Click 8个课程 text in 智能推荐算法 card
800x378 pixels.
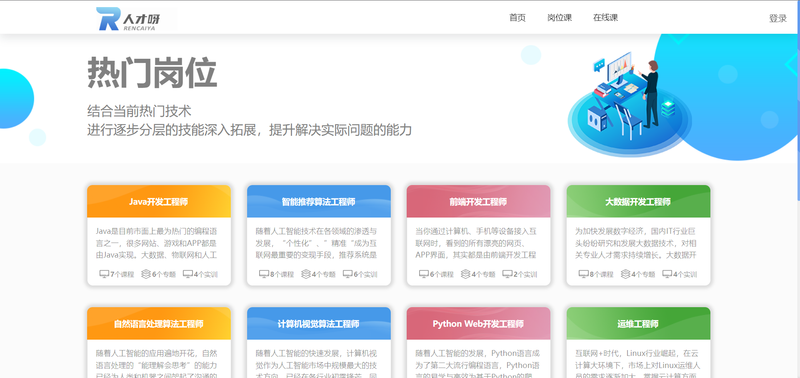click(282, 274)
